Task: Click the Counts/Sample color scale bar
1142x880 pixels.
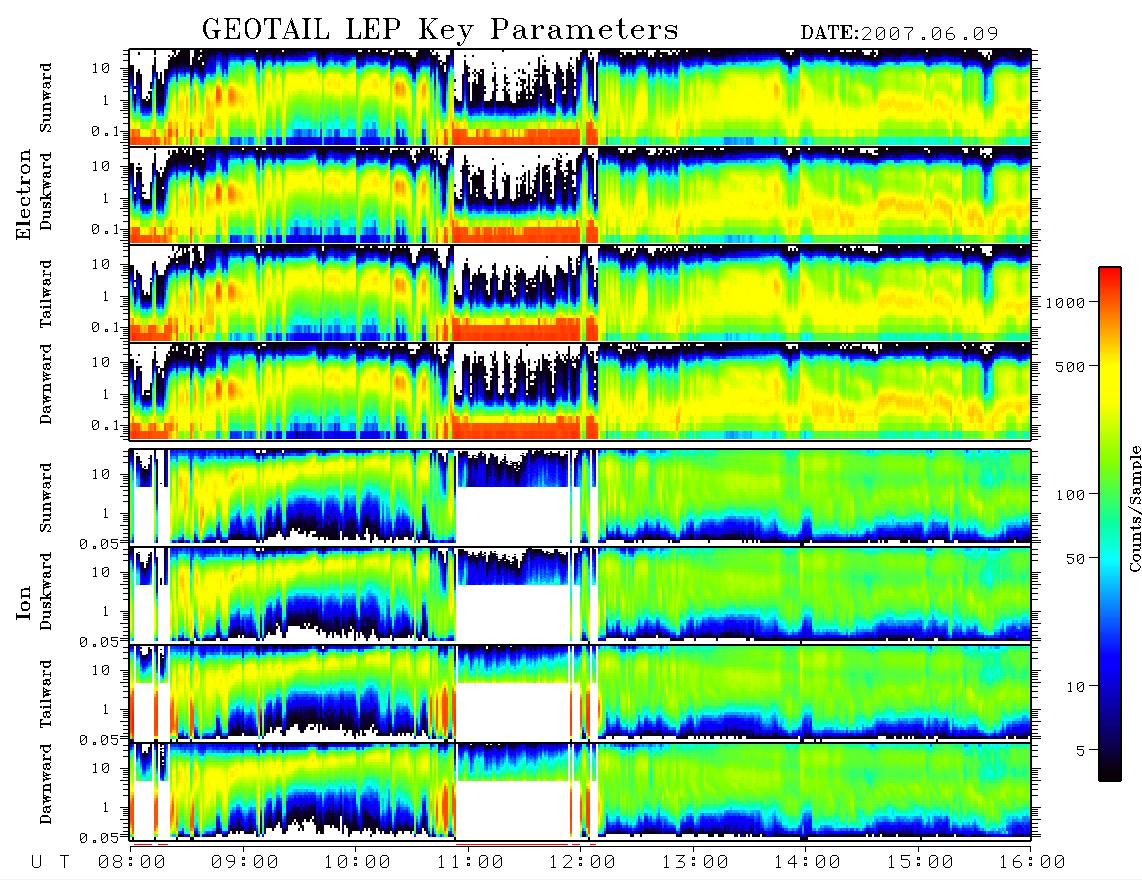Action: [x=1109, y=524]
